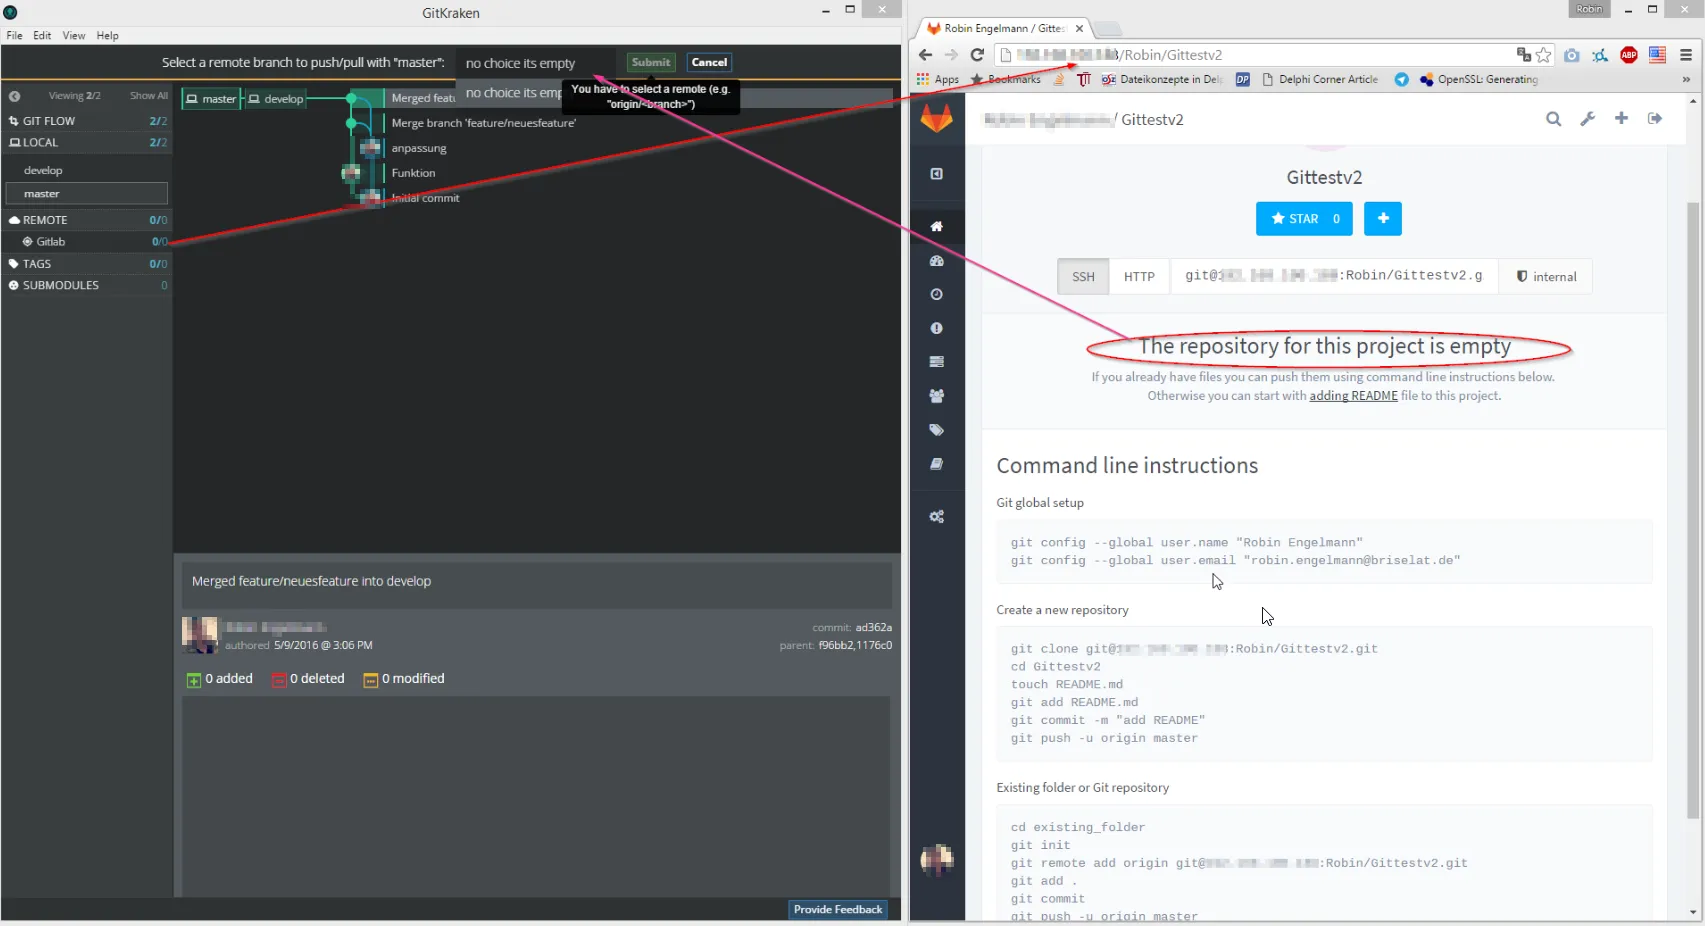Reload the GitLab page in Chrome
Viewport: 1705px width, 926px height.
[977, 55]
